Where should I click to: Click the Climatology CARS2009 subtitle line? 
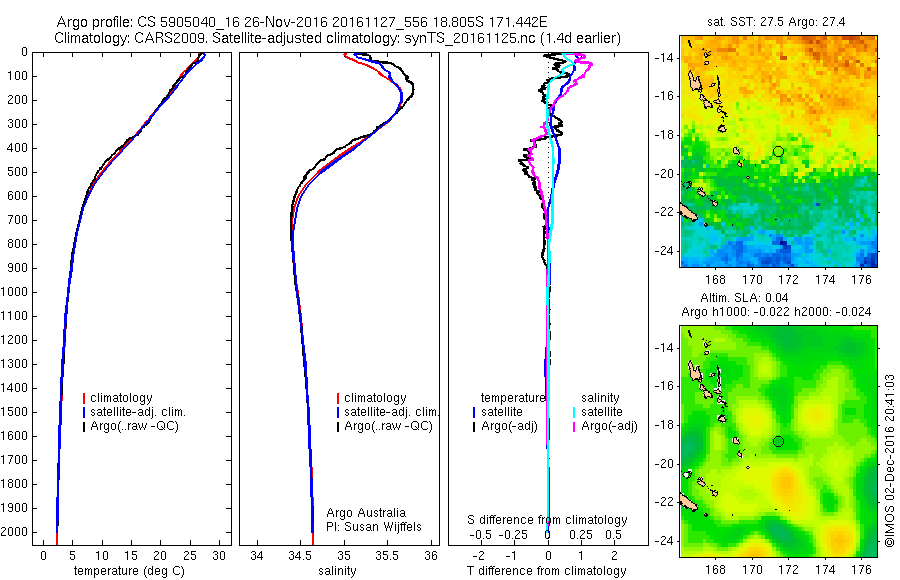coord(338,38)
